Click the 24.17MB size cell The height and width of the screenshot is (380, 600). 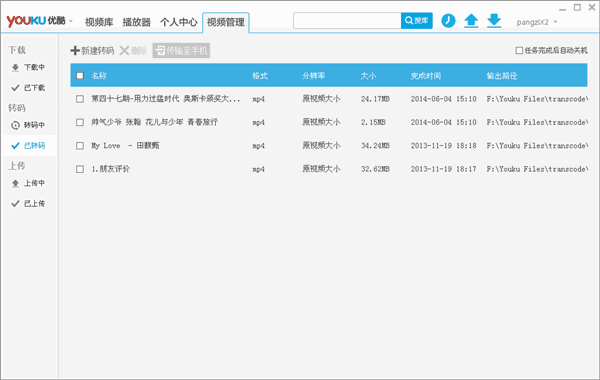coord(375,99)
